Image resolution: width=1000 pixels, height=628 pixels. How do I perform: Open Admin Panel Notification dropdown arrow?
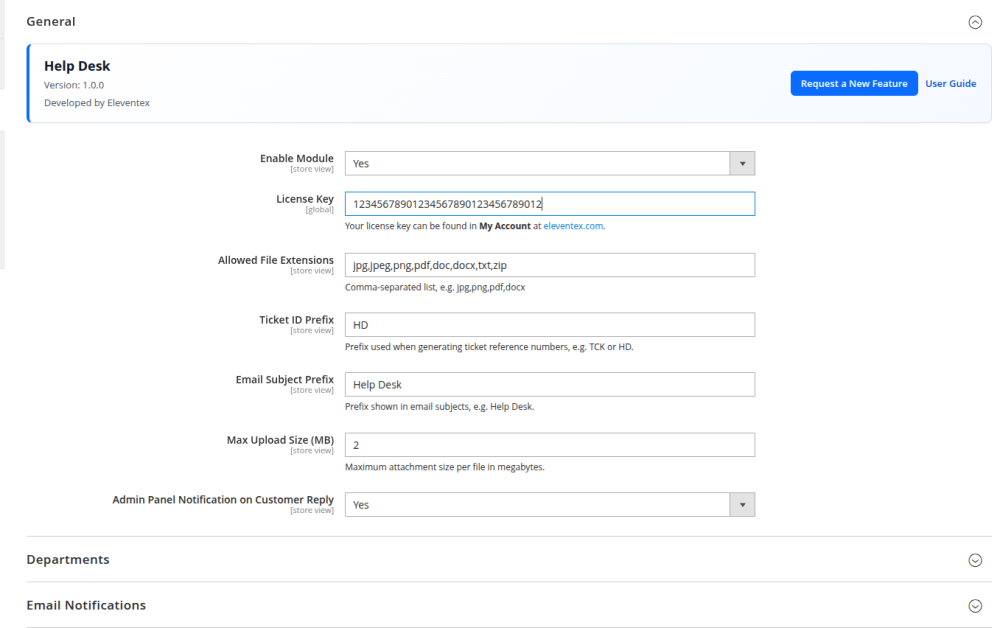click(x=742, y=505)
